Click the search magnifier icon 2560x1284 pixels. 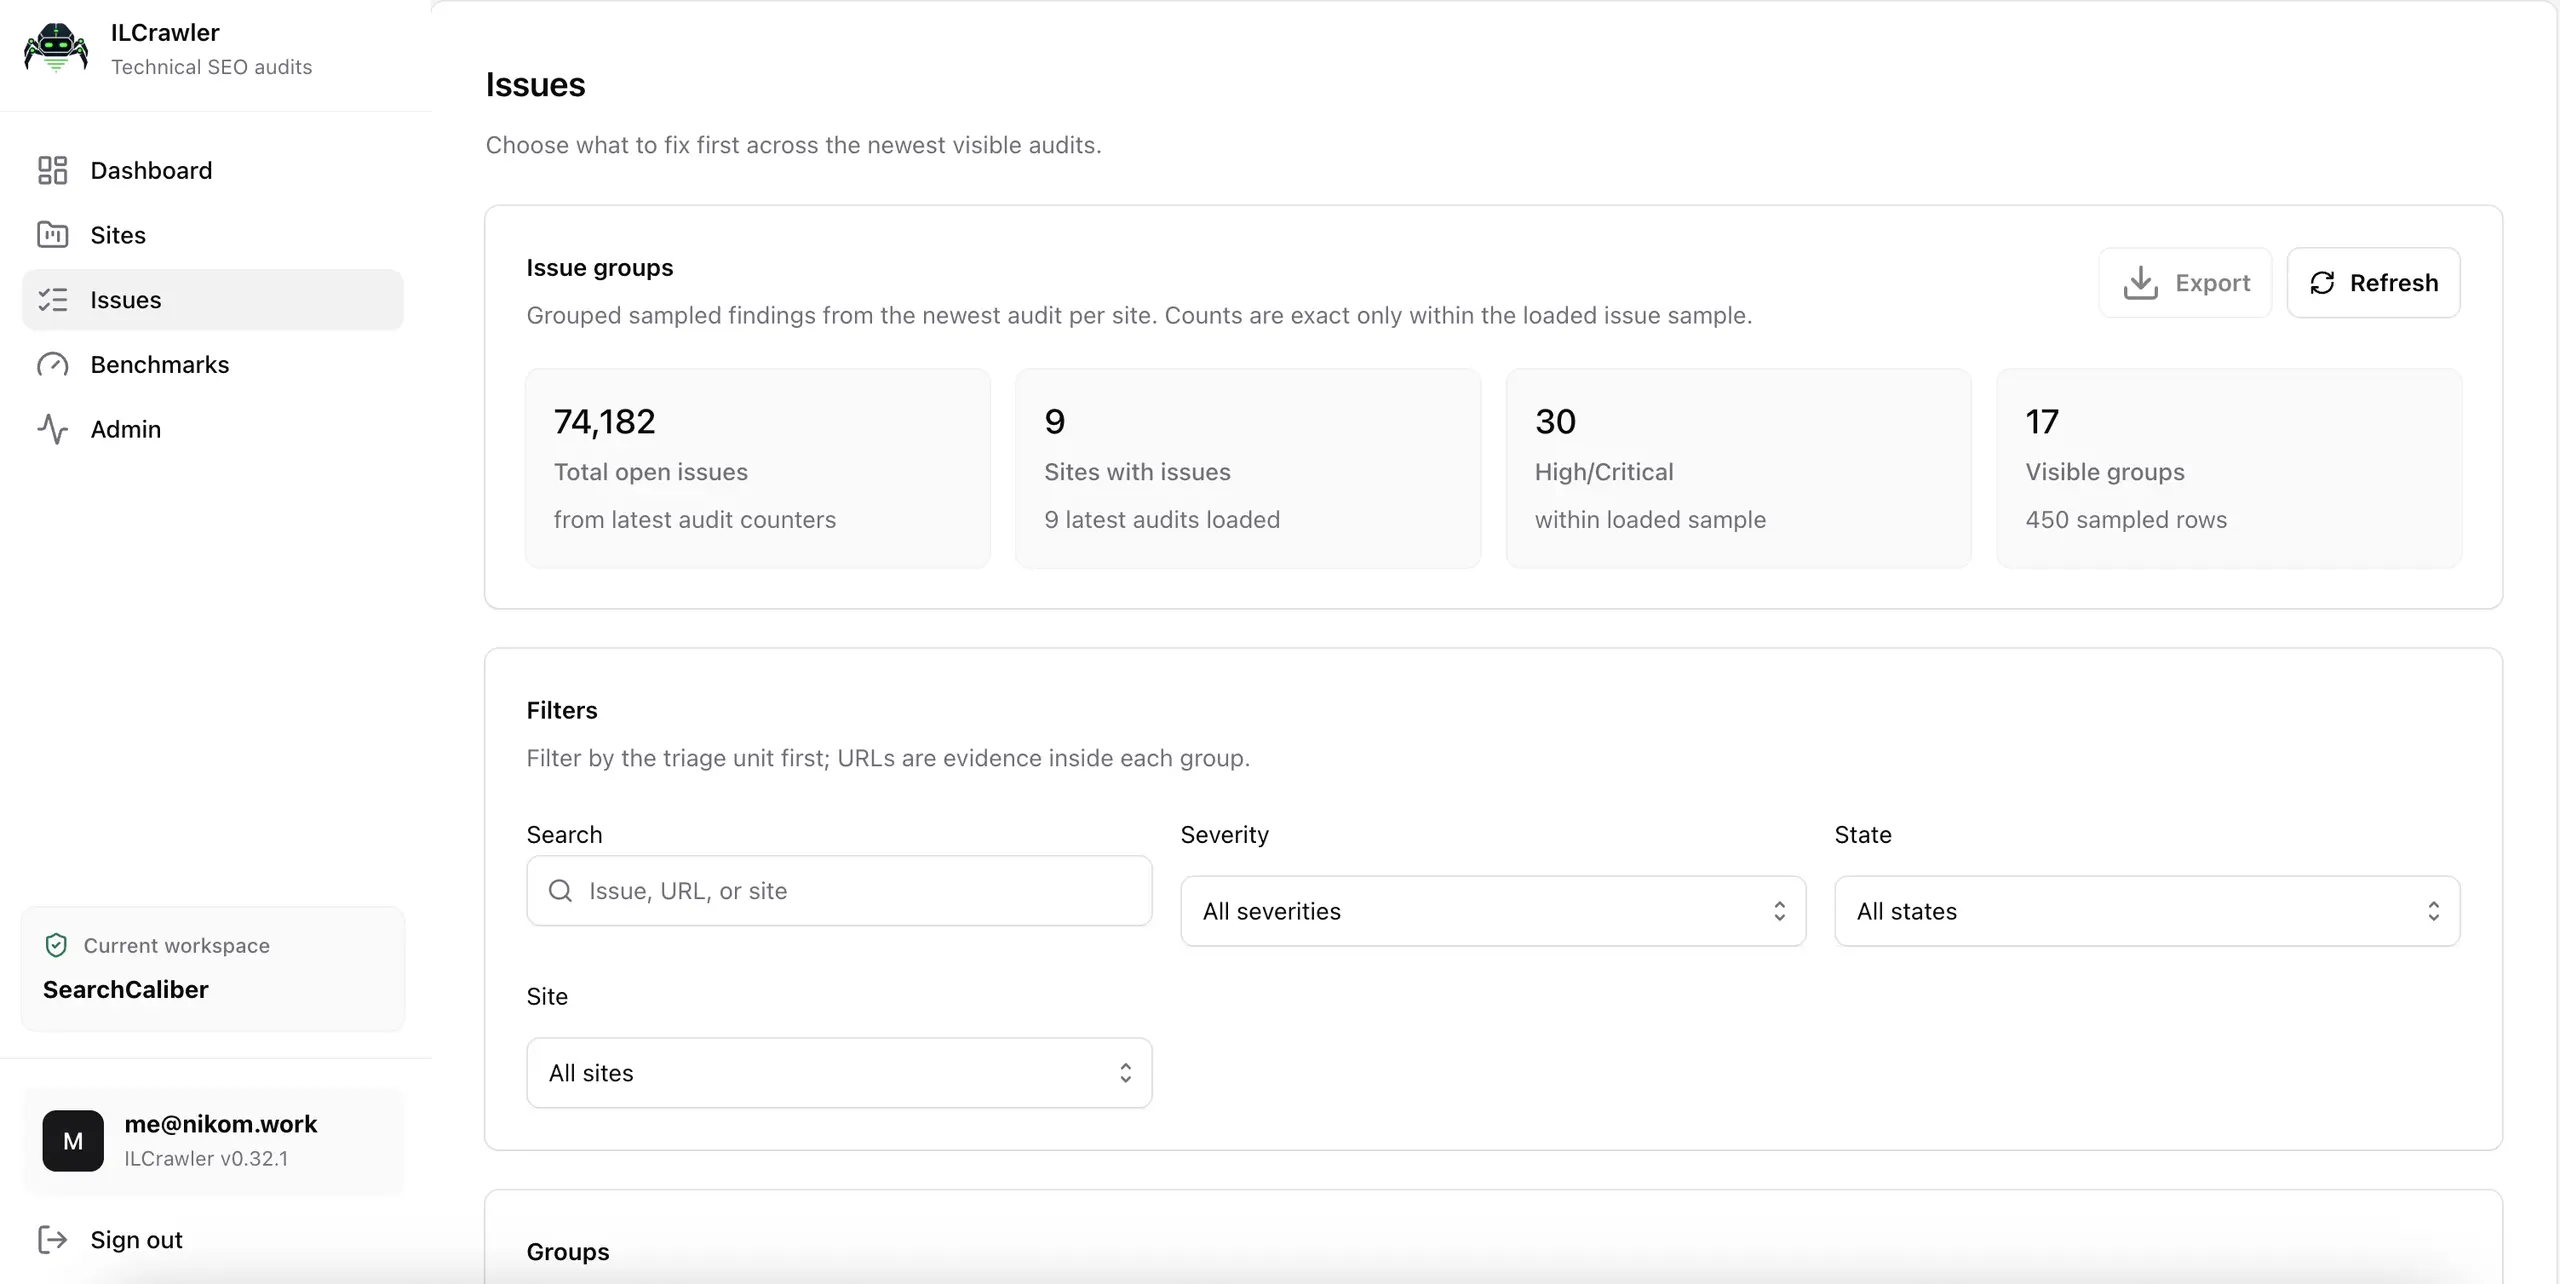click(561, 890)
